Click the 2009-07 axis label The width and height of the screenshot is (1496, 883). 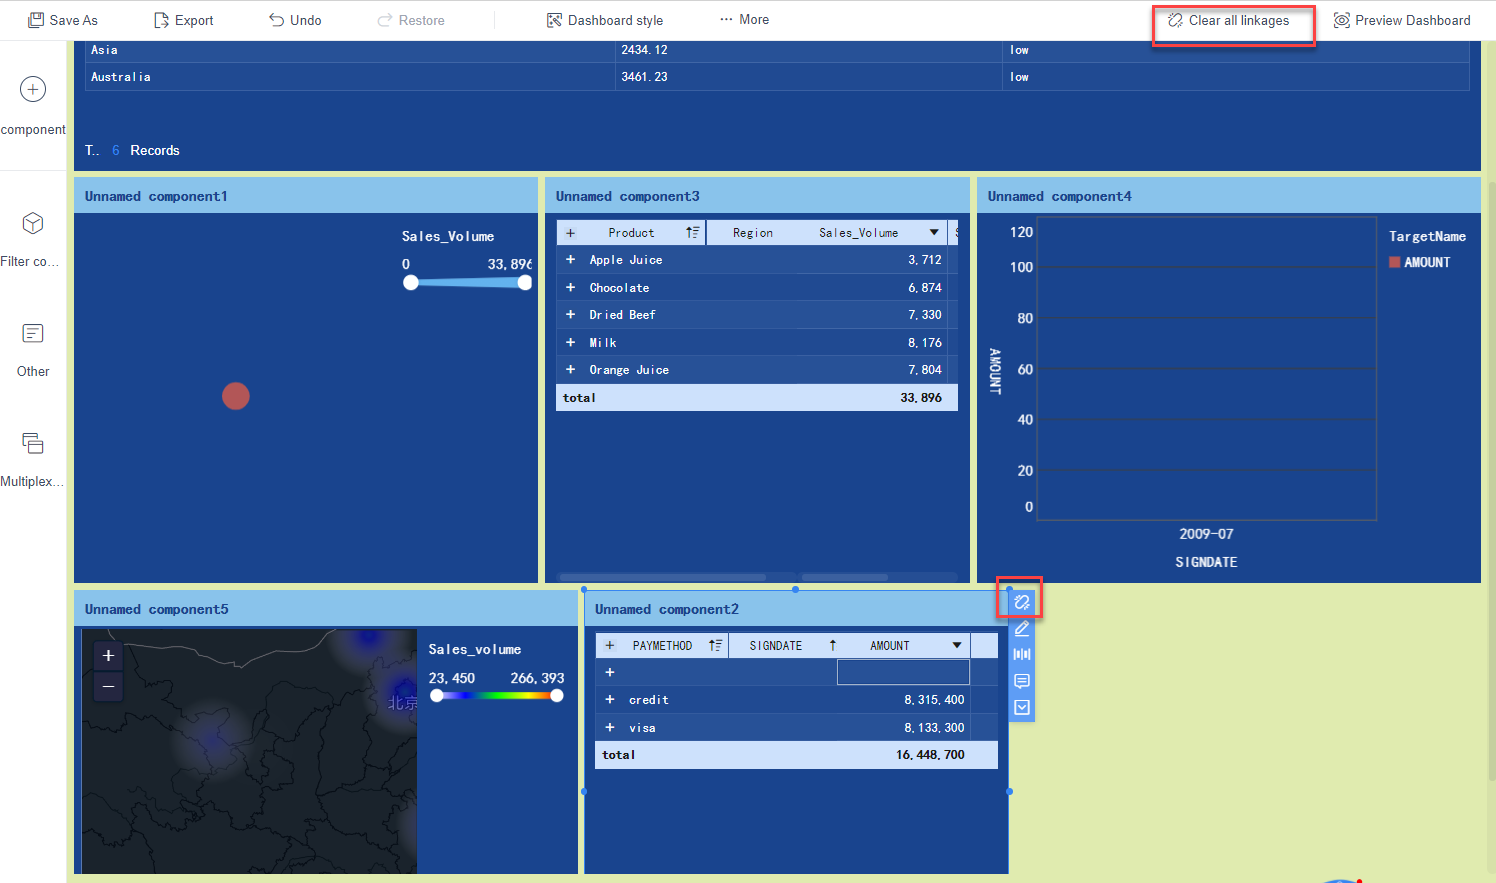pyautogui.click(x=1206, y=534)
